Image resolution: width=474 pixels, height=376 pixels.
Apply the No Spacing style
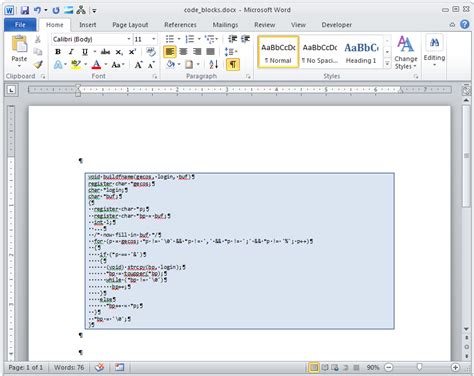[x=320, y=52]
